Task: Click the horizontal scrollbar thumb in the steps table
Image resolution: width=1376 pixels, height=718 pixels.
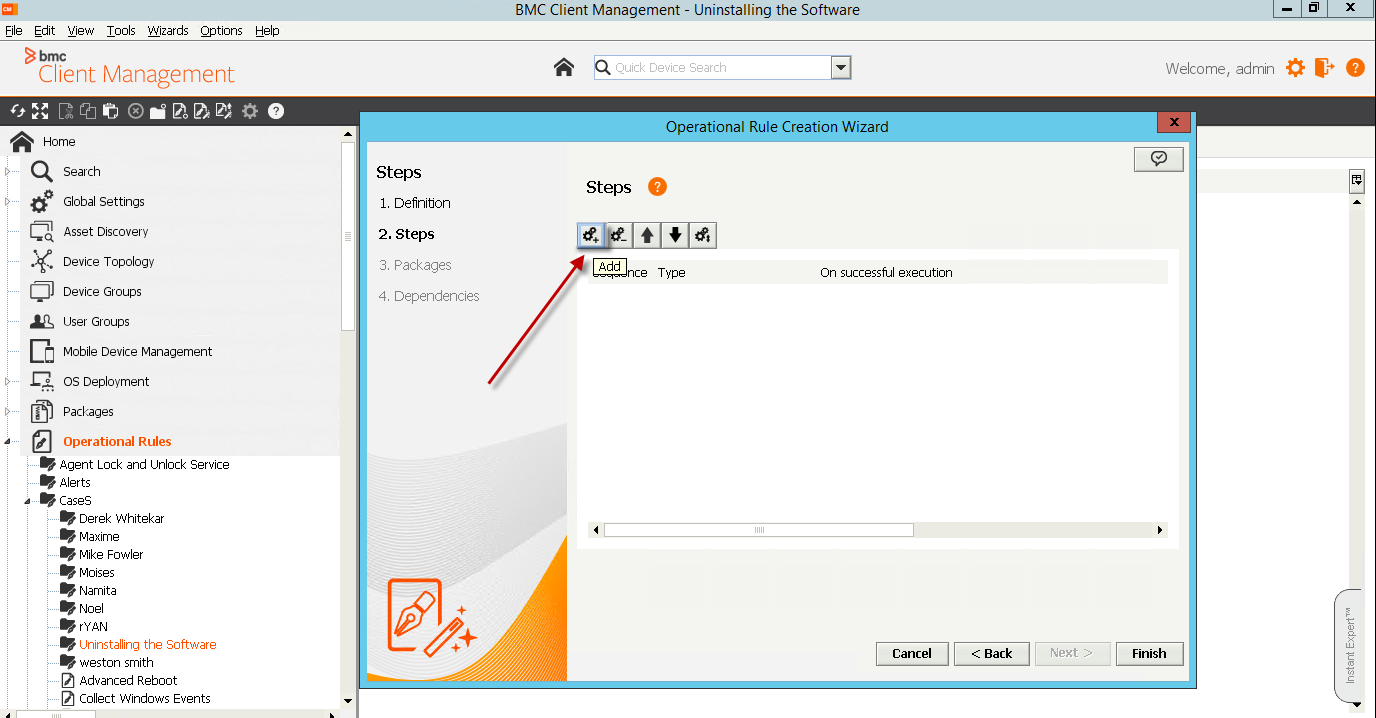Action: 759,530
